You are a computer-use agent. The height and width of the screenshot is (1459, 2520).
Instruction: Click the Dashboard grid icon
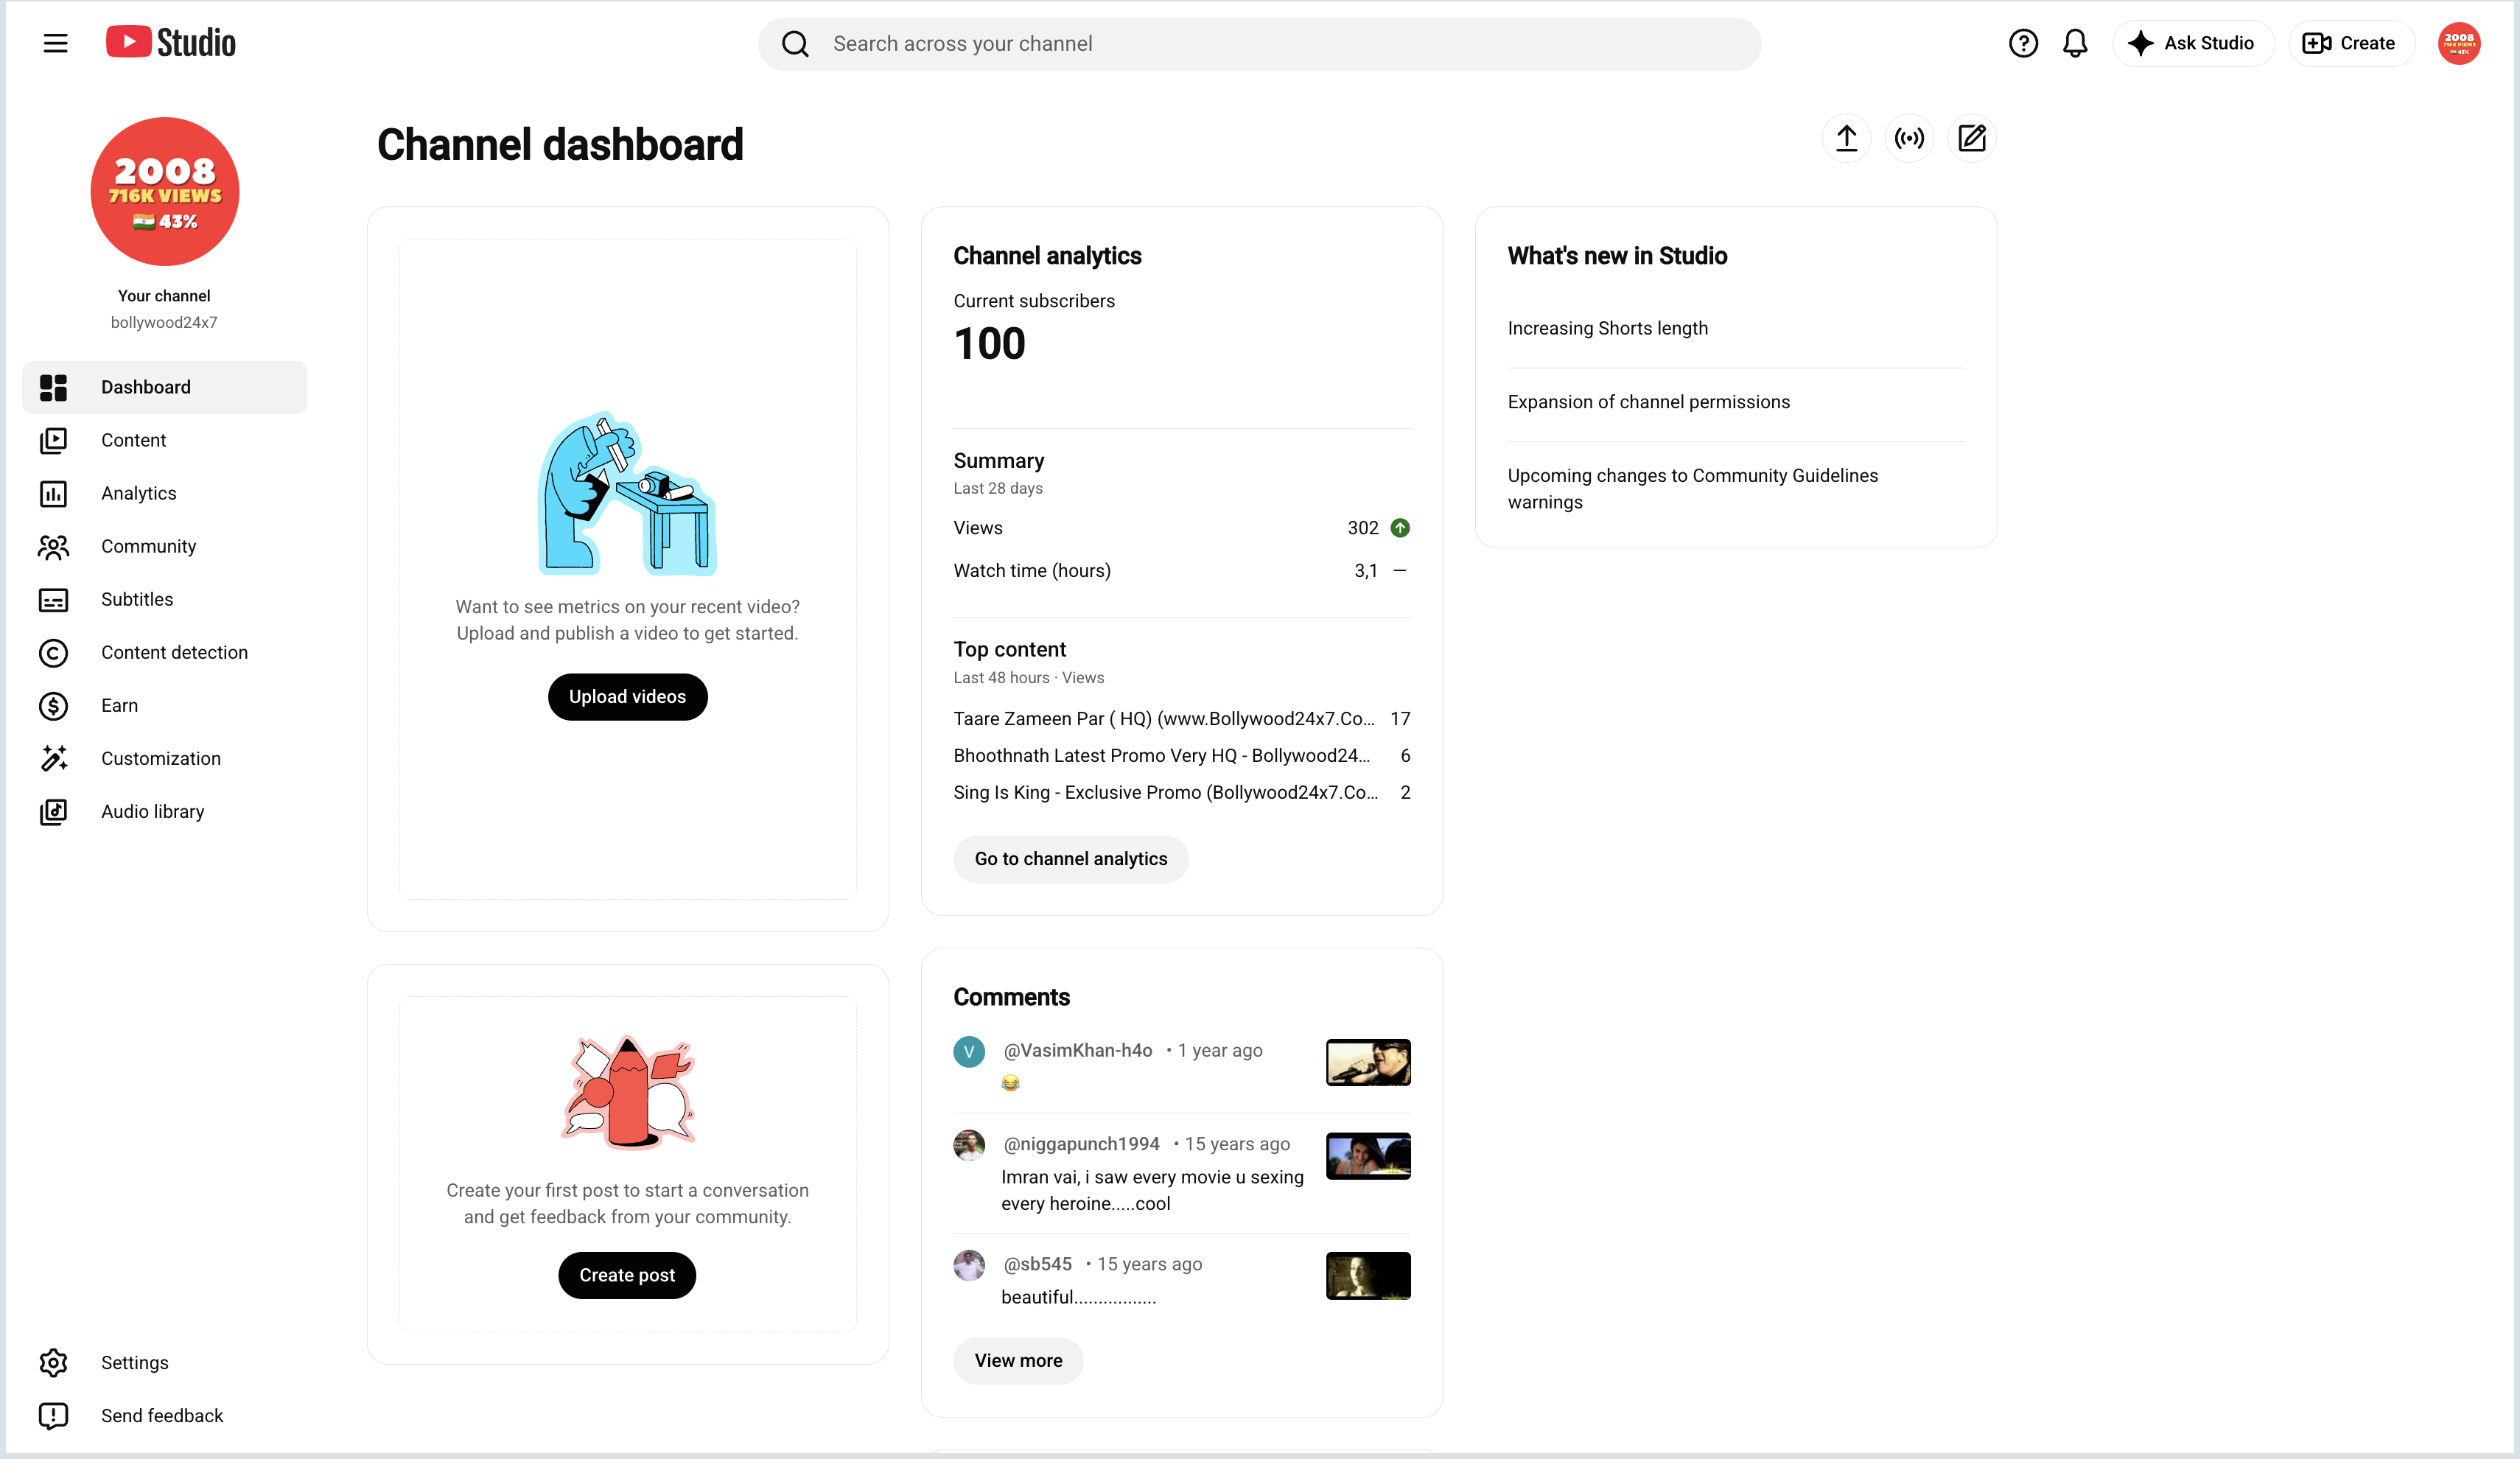pos(53,387)
